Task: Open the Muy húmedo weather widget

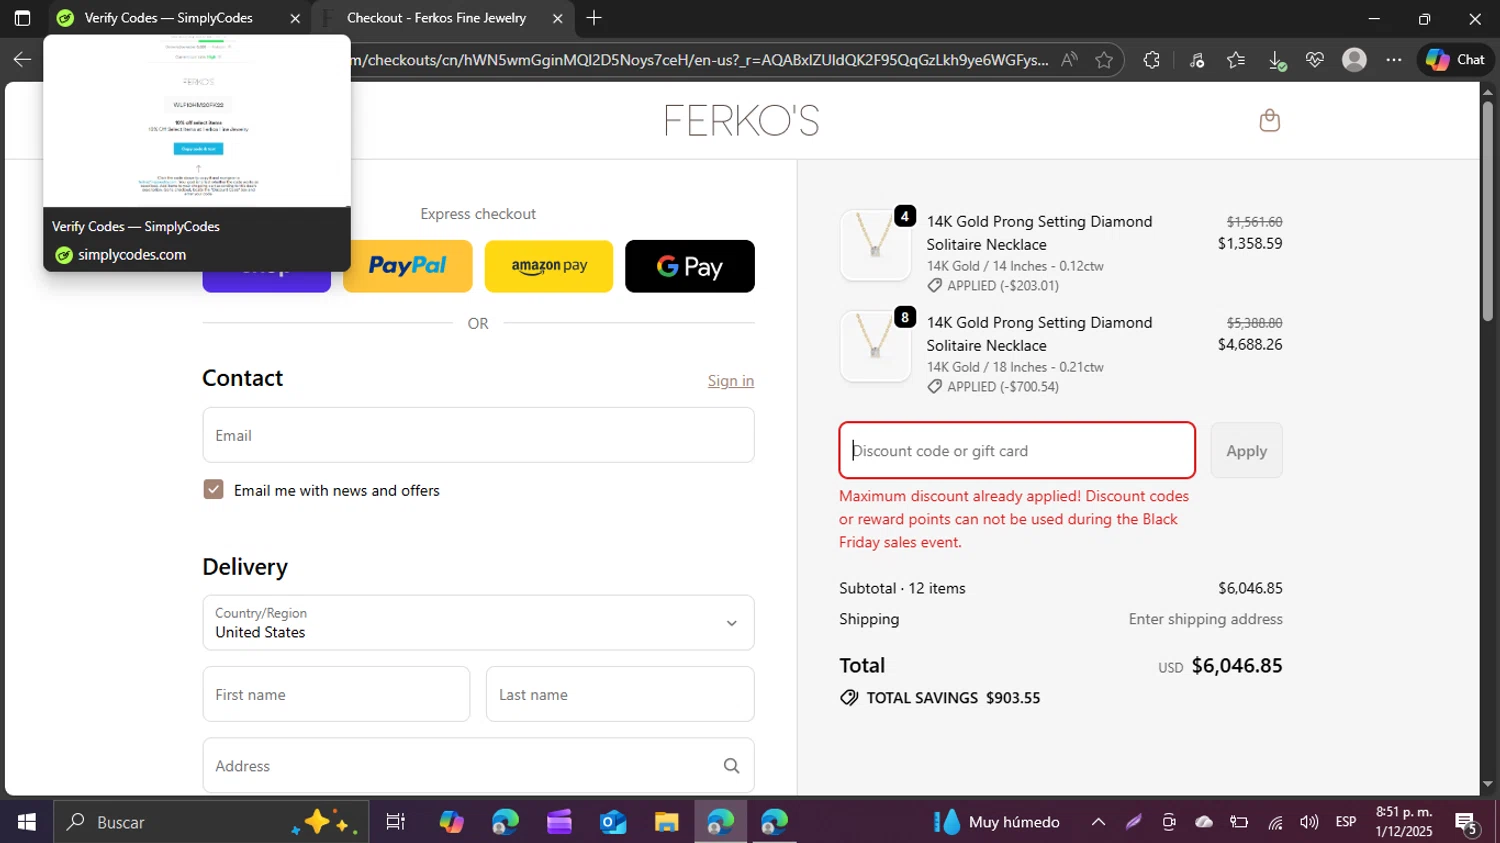Action: 997,822
